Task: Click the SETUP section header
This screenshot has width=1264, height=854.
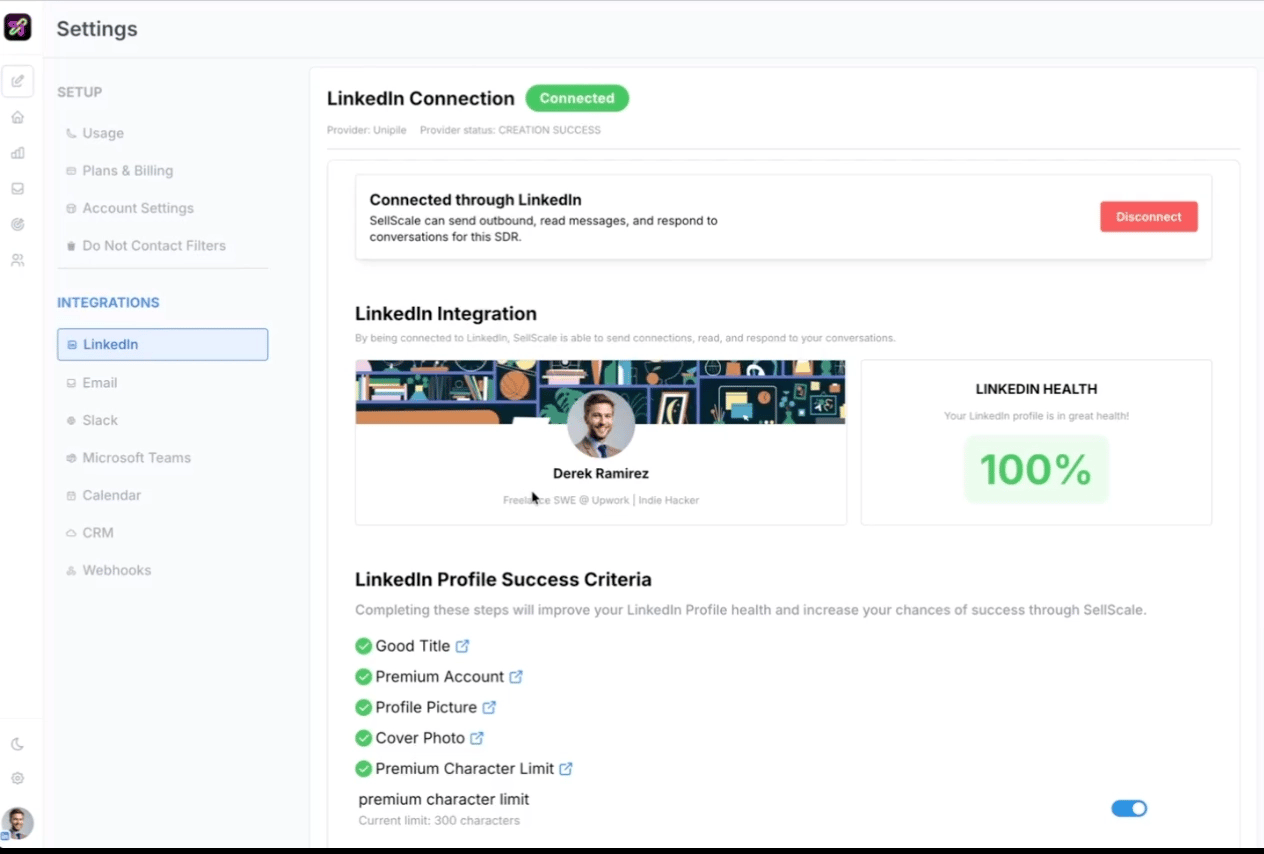Action: tap(80, 92)
